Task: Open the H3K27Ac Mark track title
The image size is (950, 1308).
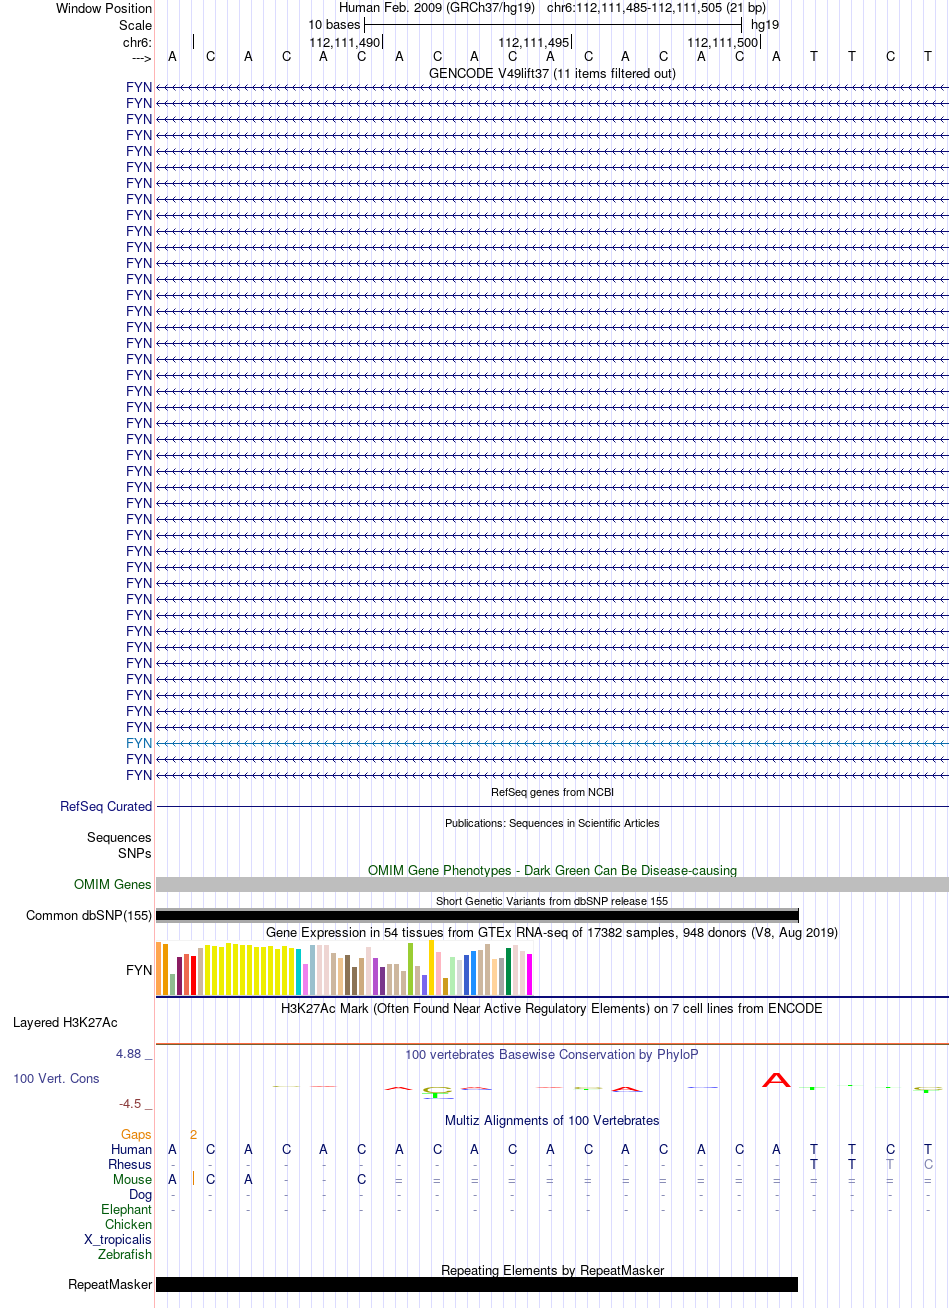Action: (x=552, y=1008)
